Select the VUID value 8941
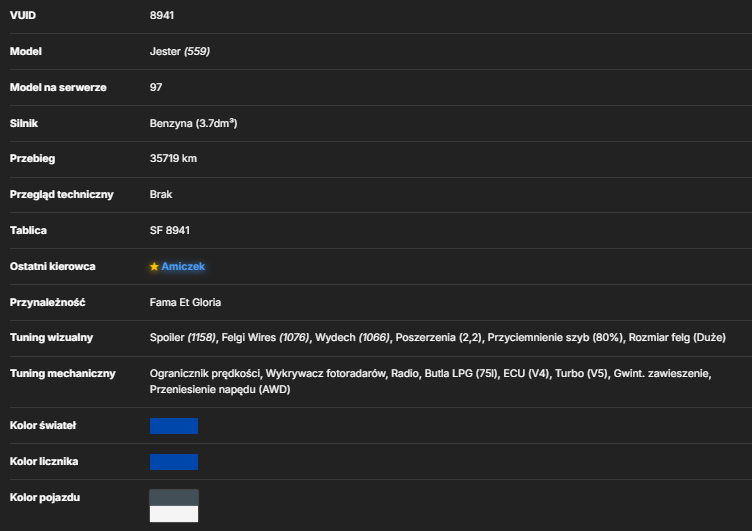752x531 pixels. (162, 15)
